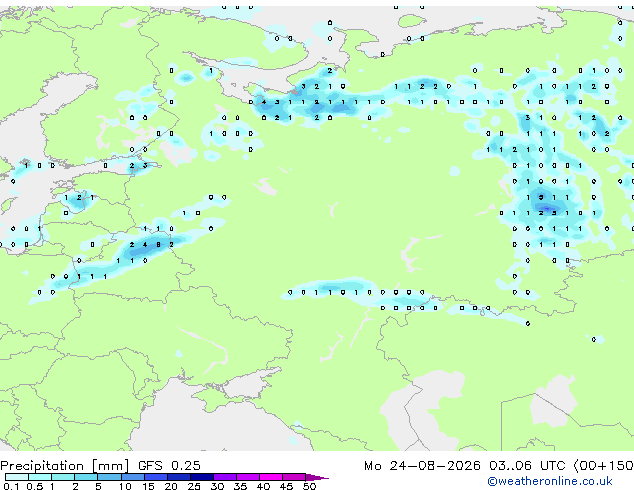This screenshot has height=490, width=634.
Task: Click the legend's above-50 arrow tip
Action: tap(317, 477)
